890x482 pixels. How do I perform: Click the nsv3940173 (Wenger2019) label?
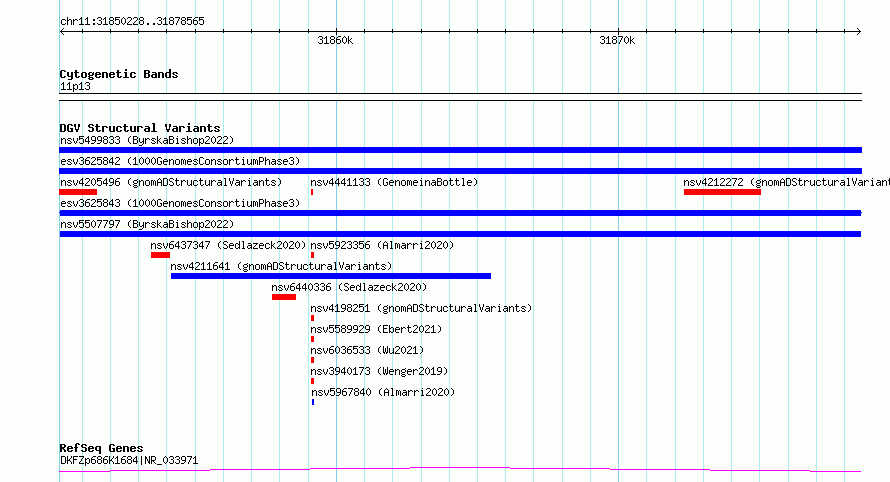(379, 371)
